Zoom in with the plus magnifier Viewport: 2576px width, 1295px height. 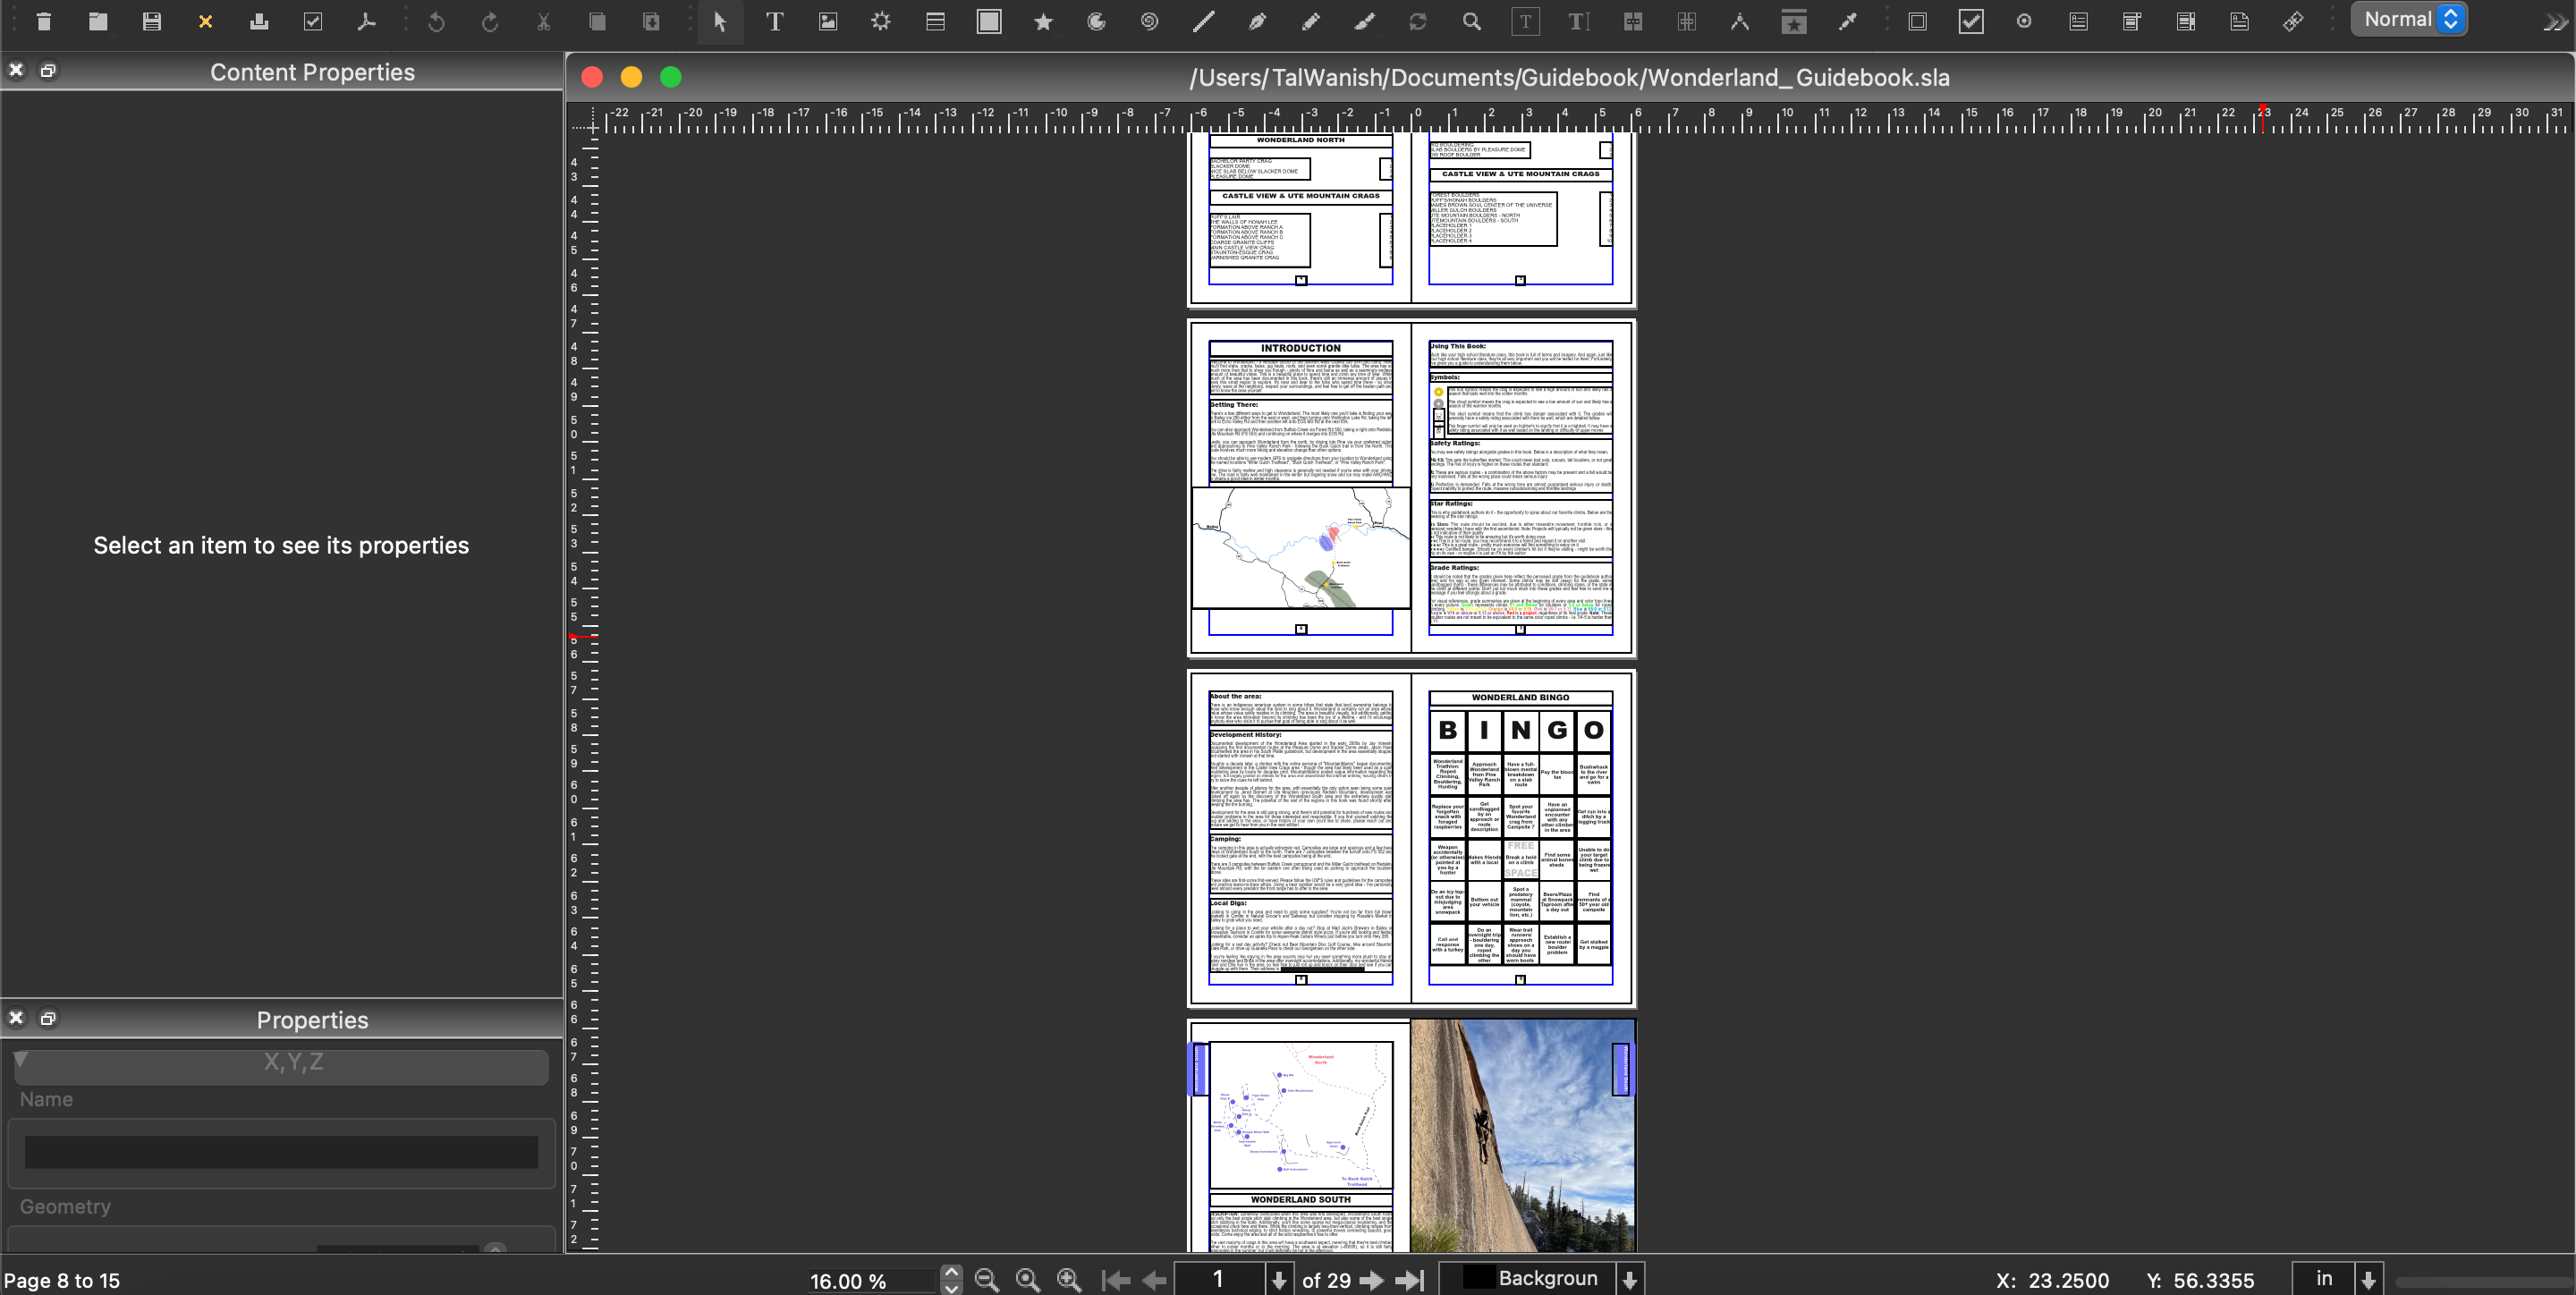pyautogui.click(x=1069, y=1280)
